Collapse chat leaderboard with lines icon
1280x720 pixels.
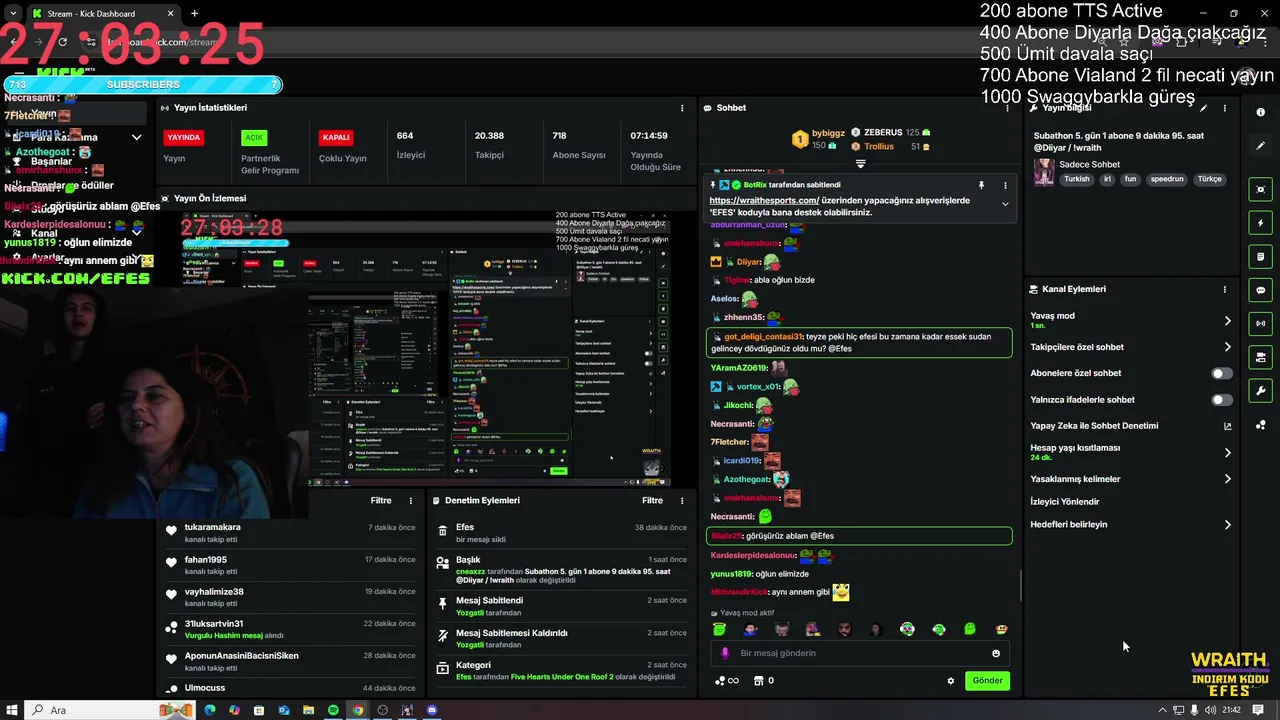click(860, 163)
